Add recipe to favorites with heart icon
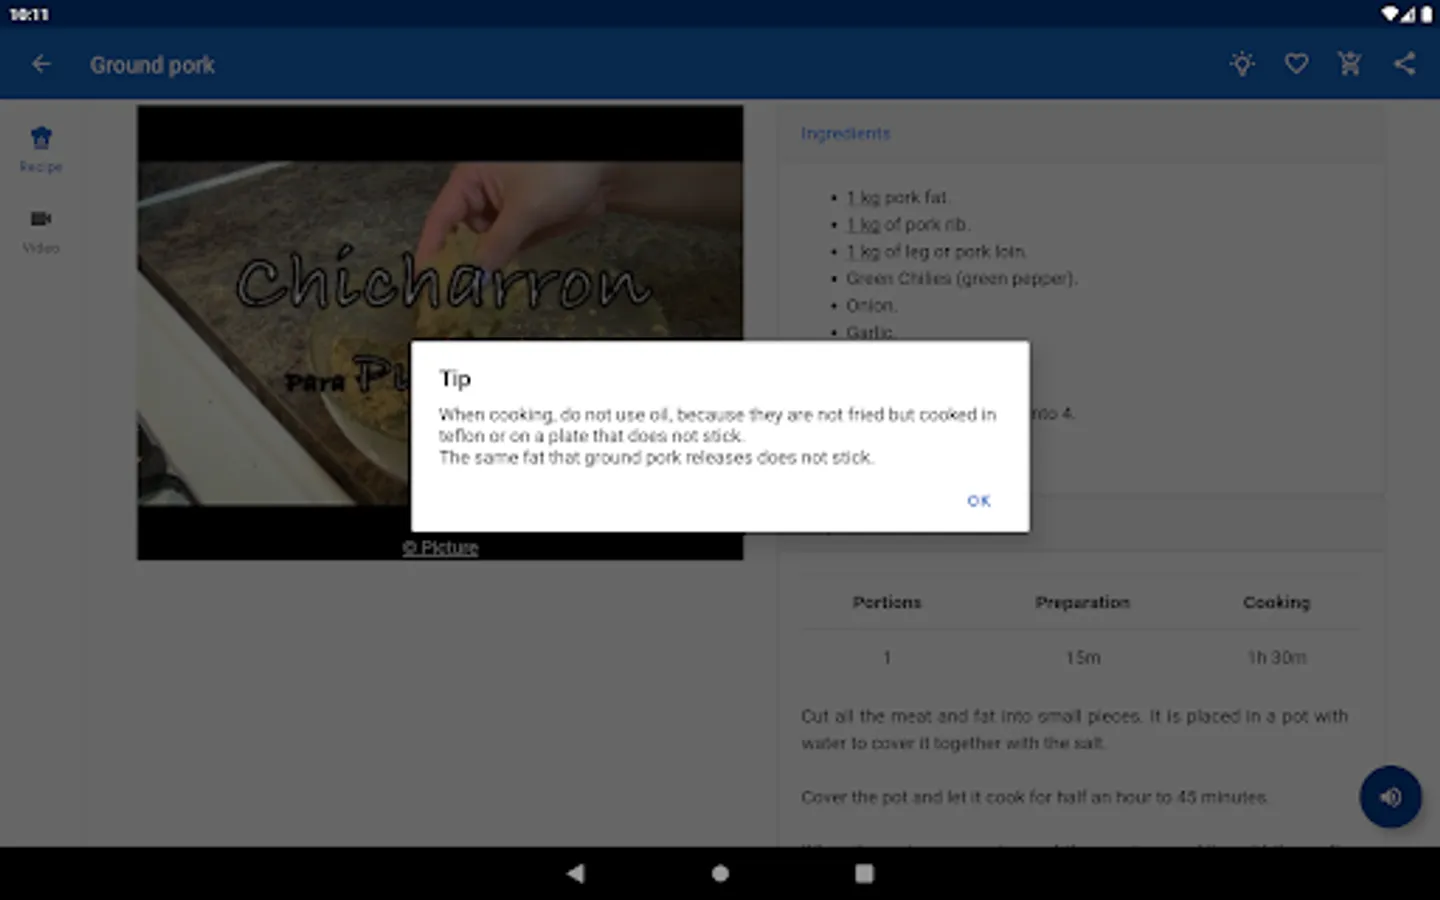 click(1296, 64)
